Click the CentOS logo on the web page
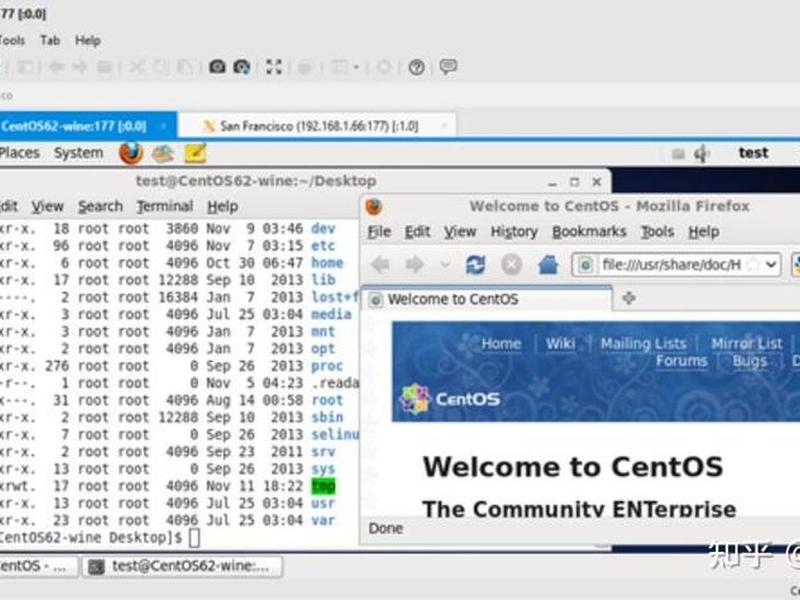800x600 pixels. [x=450, y=398]
